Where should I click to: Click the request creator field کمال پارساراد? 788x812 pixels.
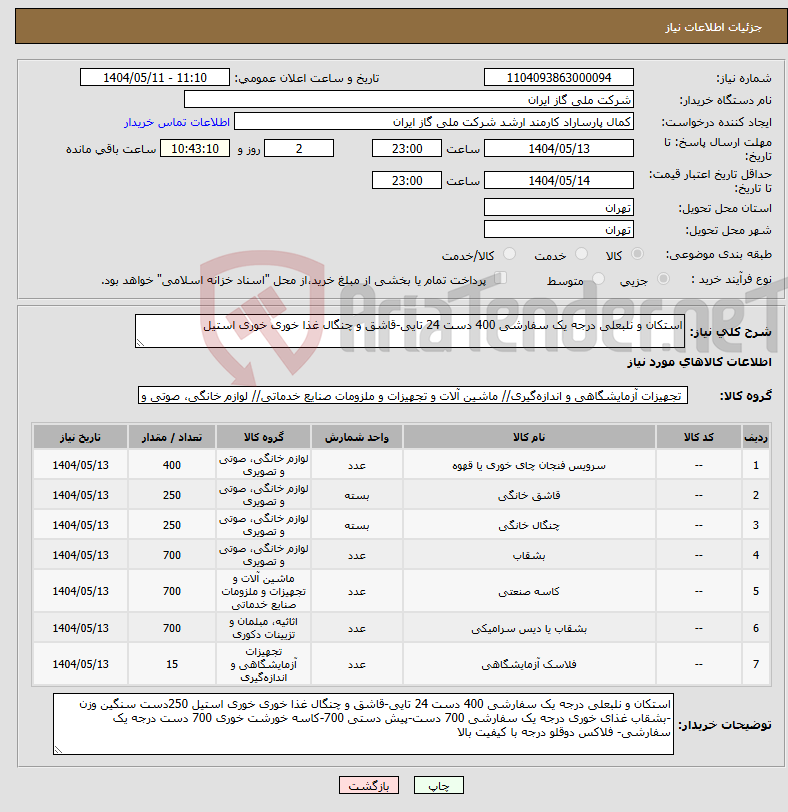(434, 122)
